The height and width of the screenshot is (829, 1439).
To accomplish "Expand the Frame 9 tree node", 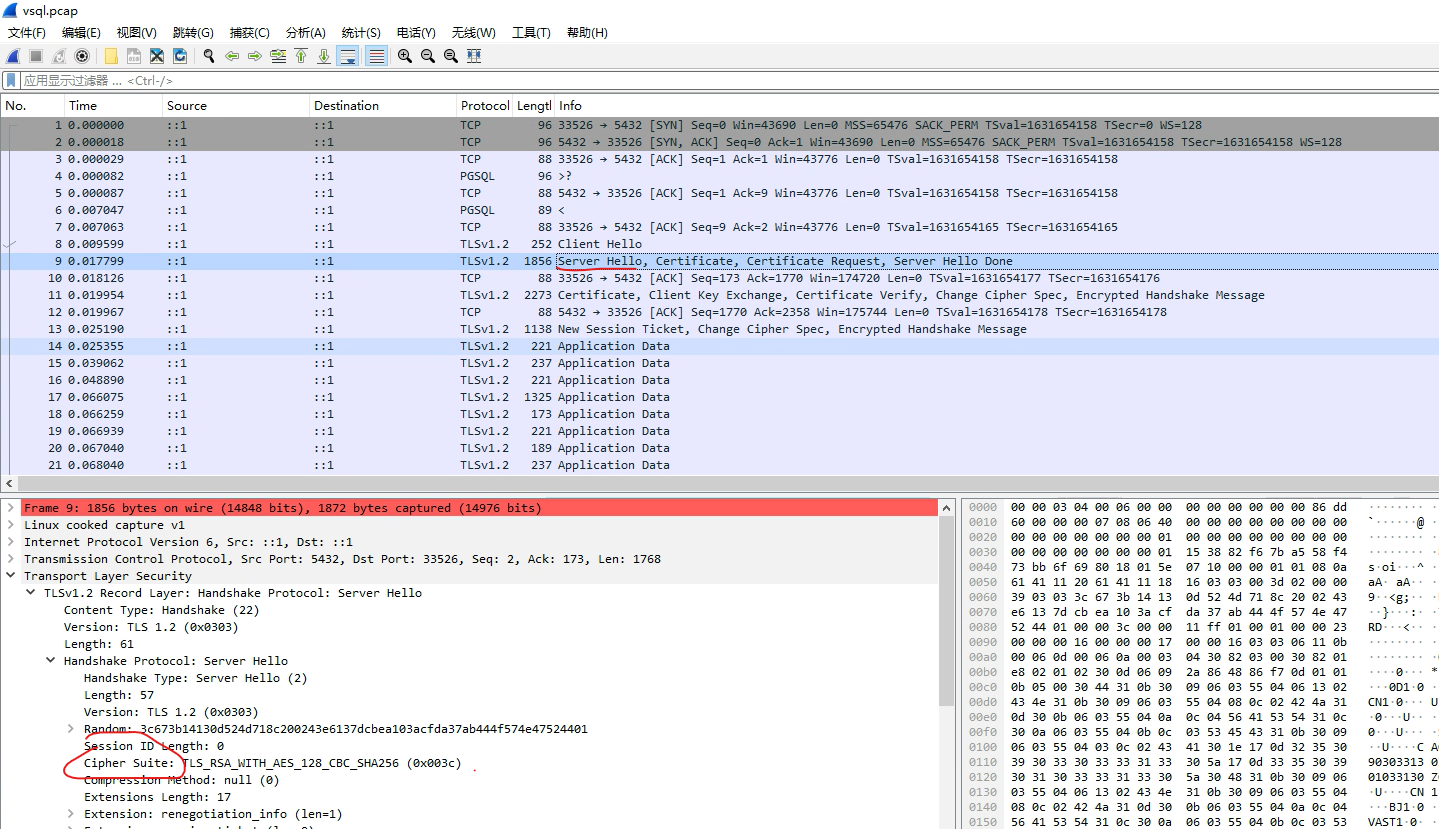I will [11, 508].
